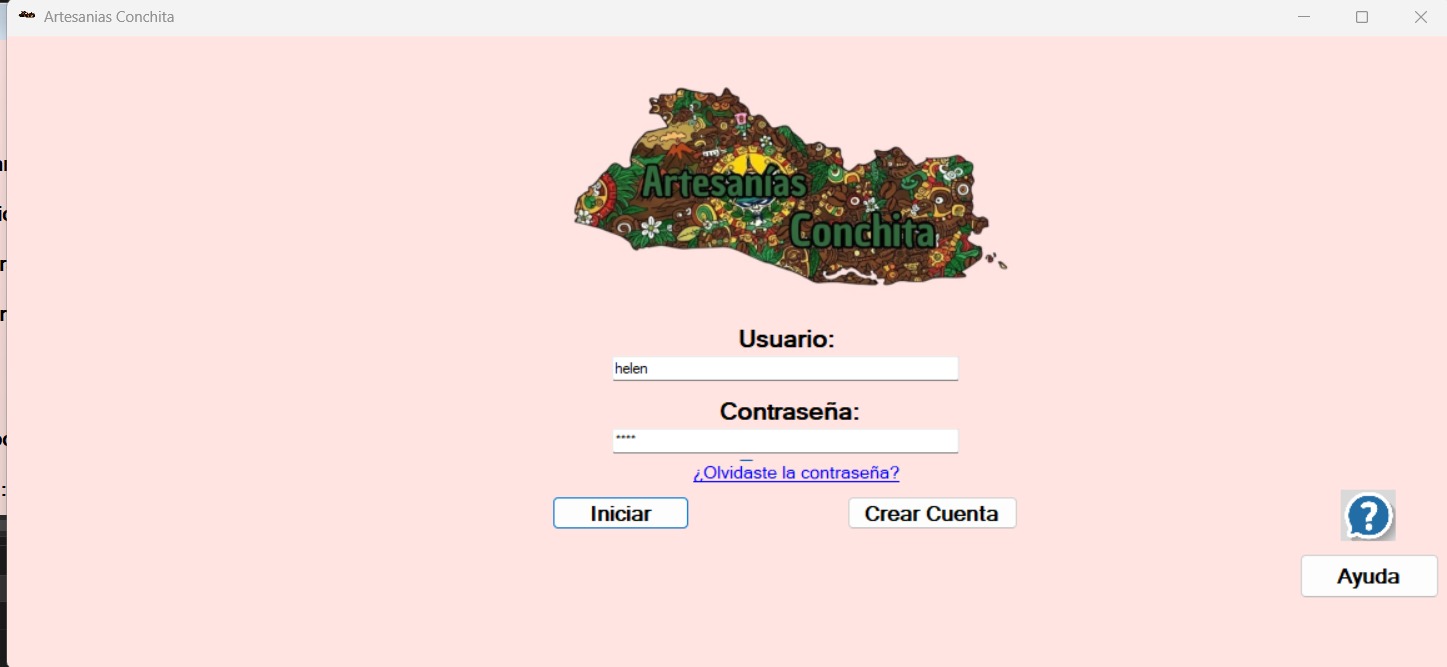Image resolution: width=1447 pixels, height=667 pixels.
Task: Minimize the Artesanias Conchita window
Action: (x=1304, y=17)
